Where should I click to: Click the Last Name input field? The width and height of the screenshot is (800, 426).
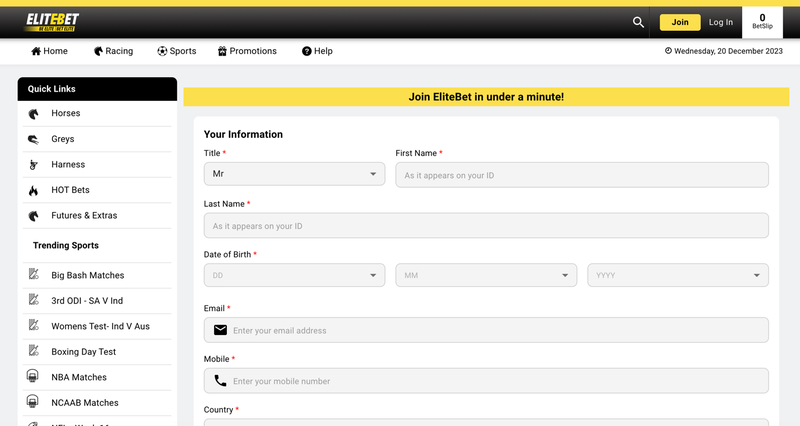click(486, 225)
